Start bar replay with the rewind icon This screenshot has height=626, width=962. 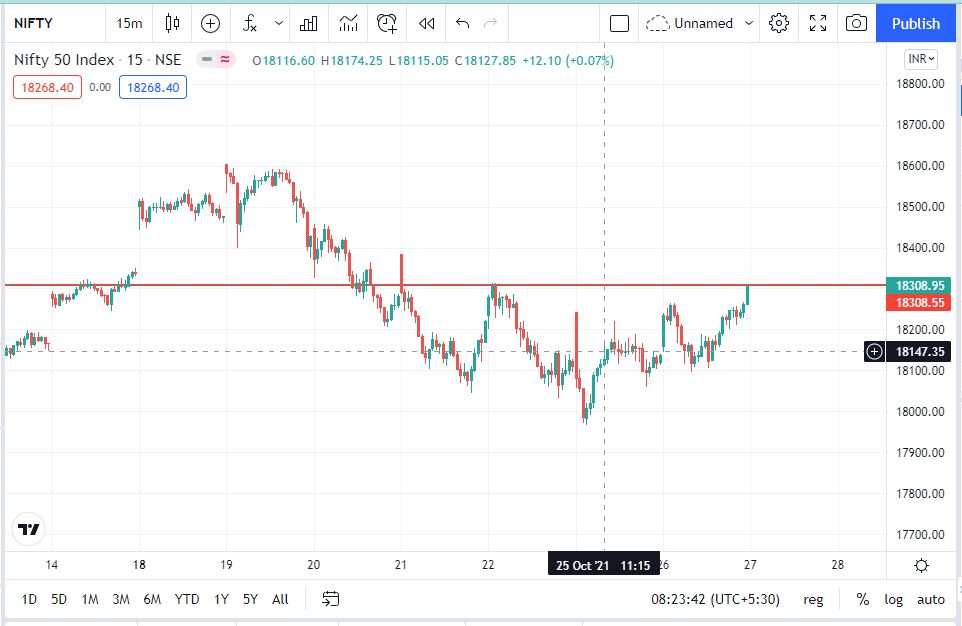(426, 23)
